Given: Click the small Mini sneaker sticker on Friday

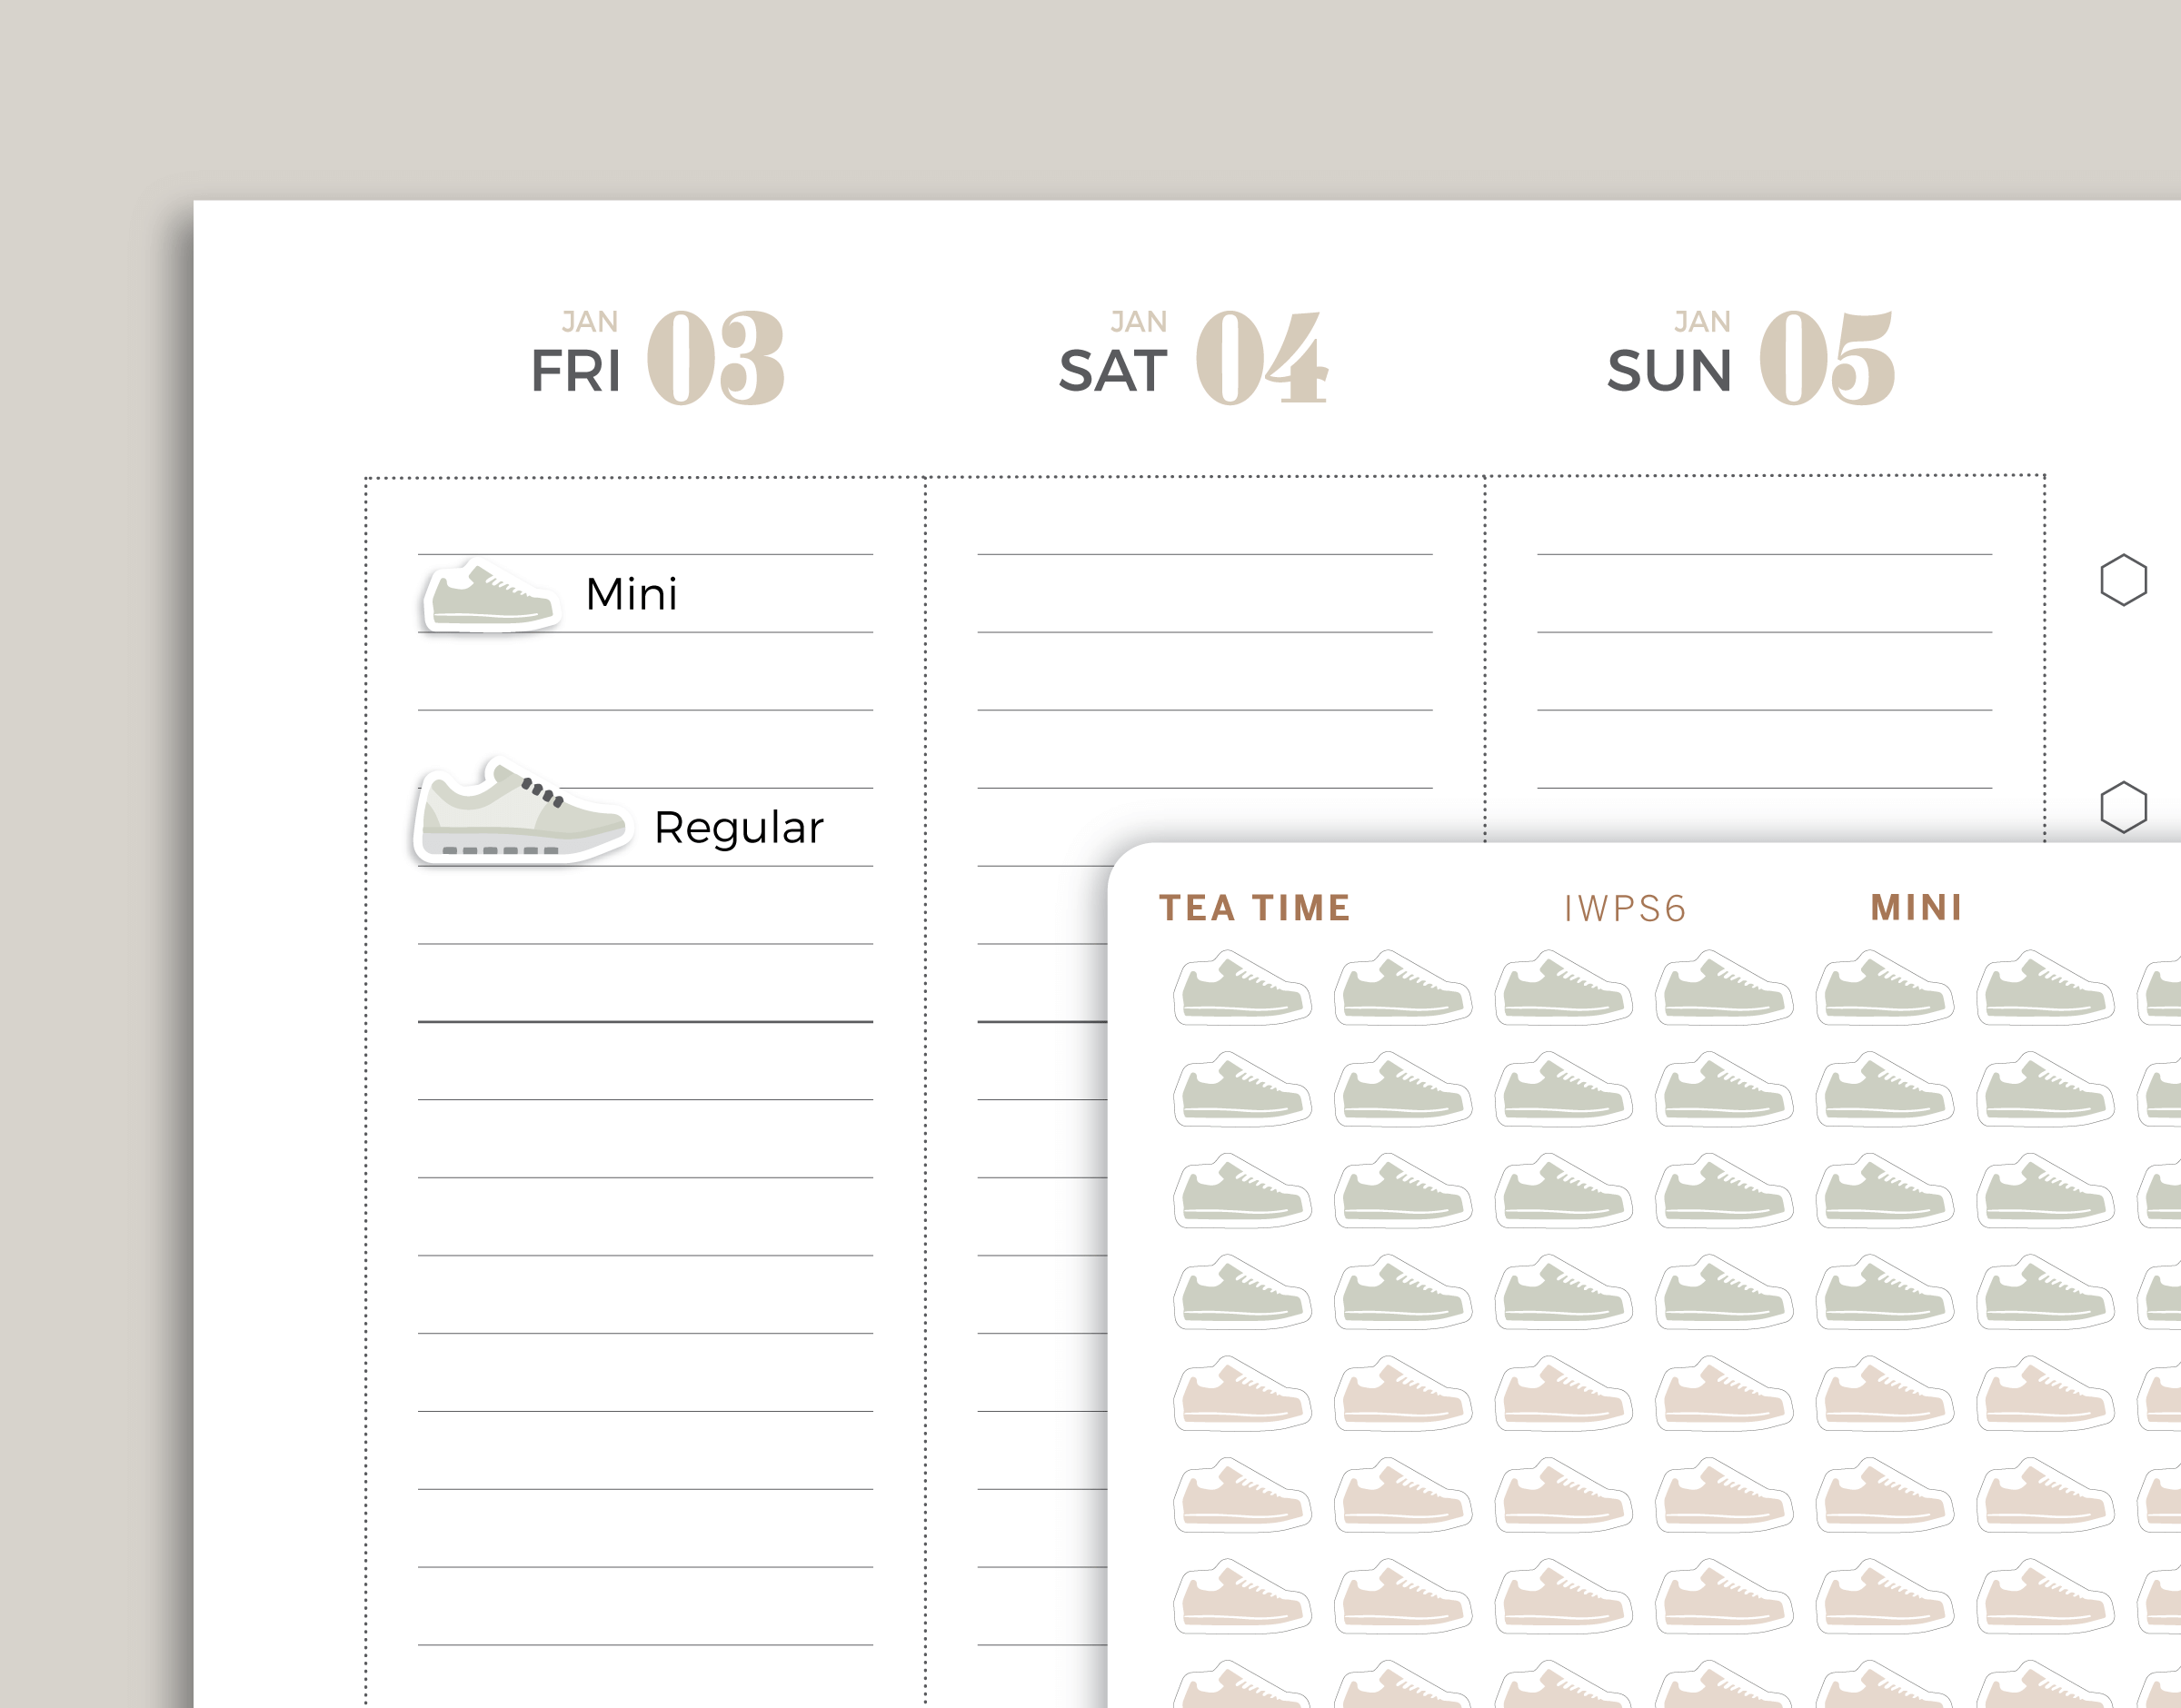Looking at the screenshot, I should point(490,597).
